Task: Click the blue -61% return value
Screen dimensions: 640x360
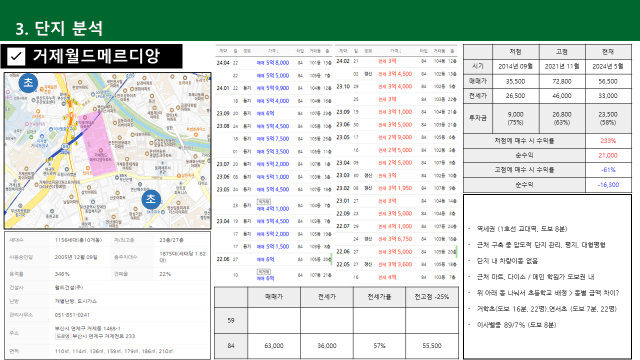Action: 608,170
